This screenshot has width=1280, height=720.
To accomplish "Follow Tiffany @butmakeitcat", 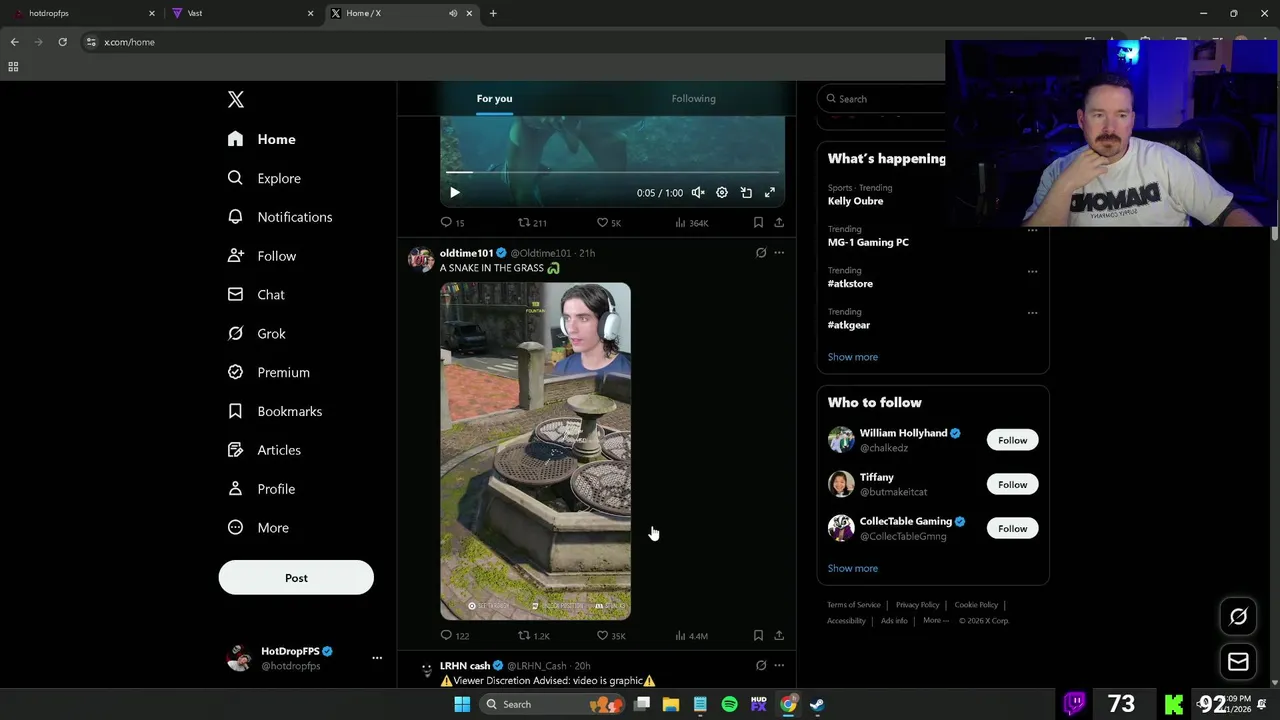I will pos(1012,484).
